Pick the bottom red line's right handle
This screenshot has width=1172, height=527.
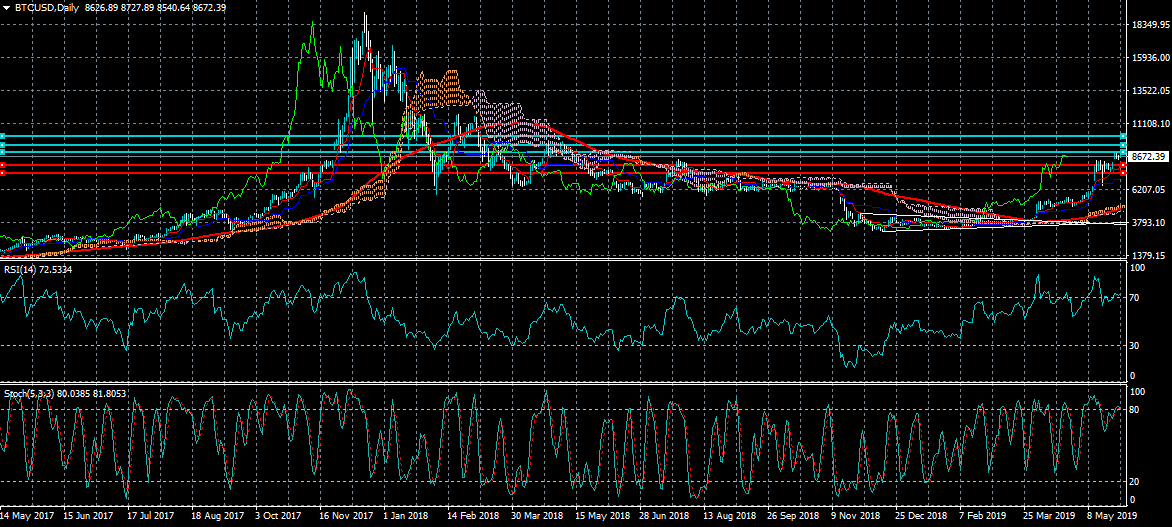pos(1123,173)
